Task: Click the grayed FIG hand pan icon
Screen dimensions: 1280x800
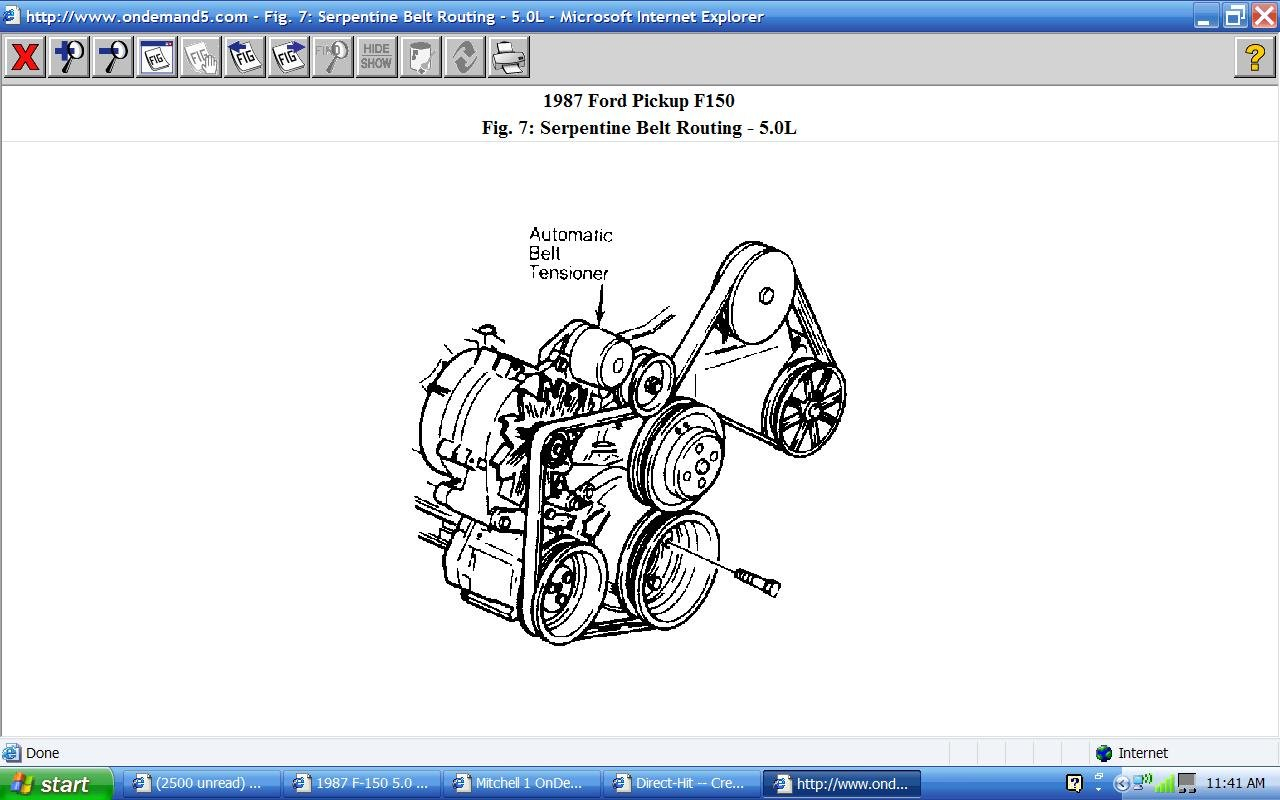Action: pyautogui.click(x=201, y=57)
